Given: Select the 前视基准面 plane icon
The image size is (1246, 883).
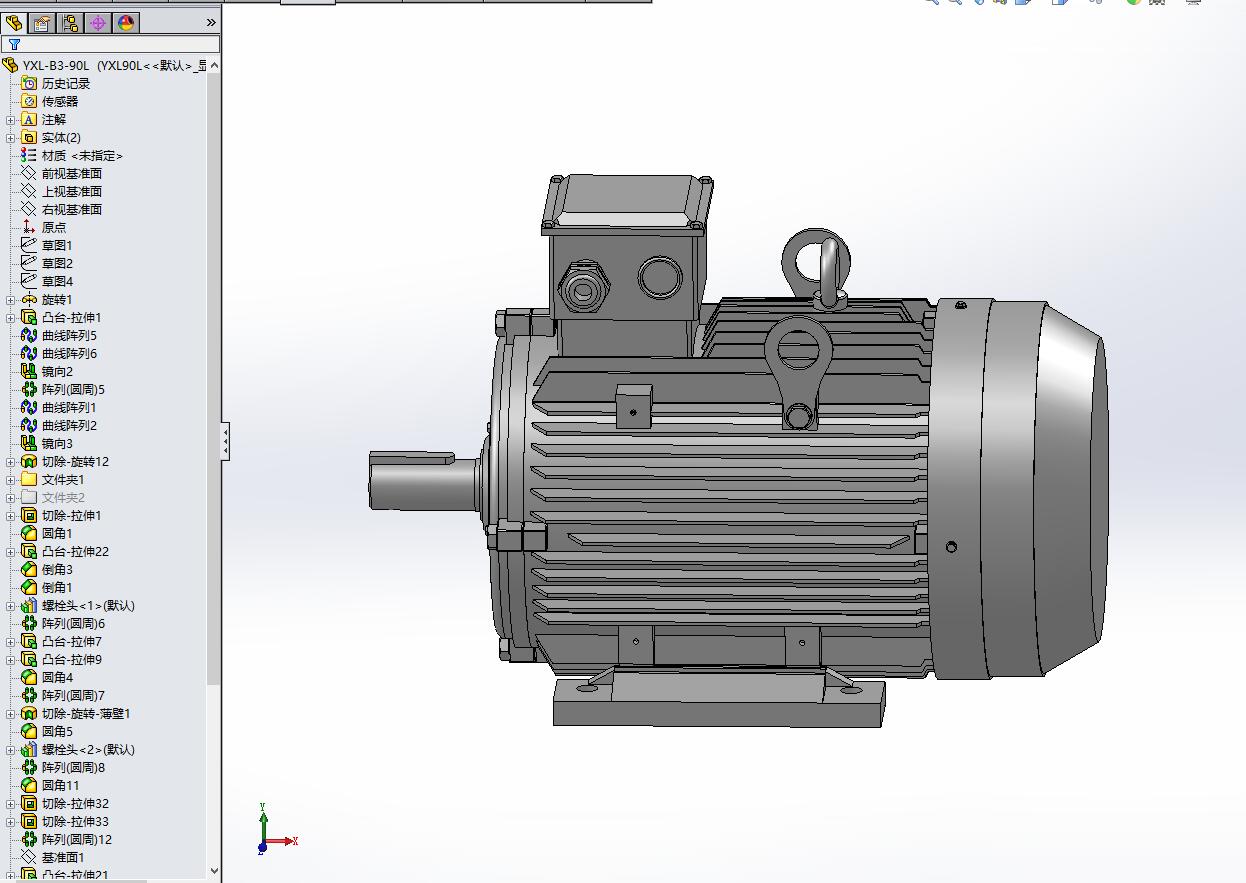Looking at the screenshot, I should (29, 173).
